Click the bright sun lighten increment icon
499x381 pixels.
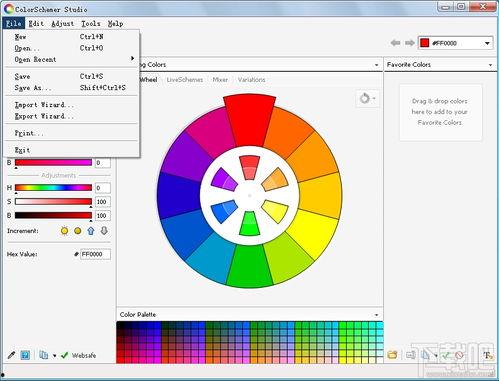click(x=64, y=231)
